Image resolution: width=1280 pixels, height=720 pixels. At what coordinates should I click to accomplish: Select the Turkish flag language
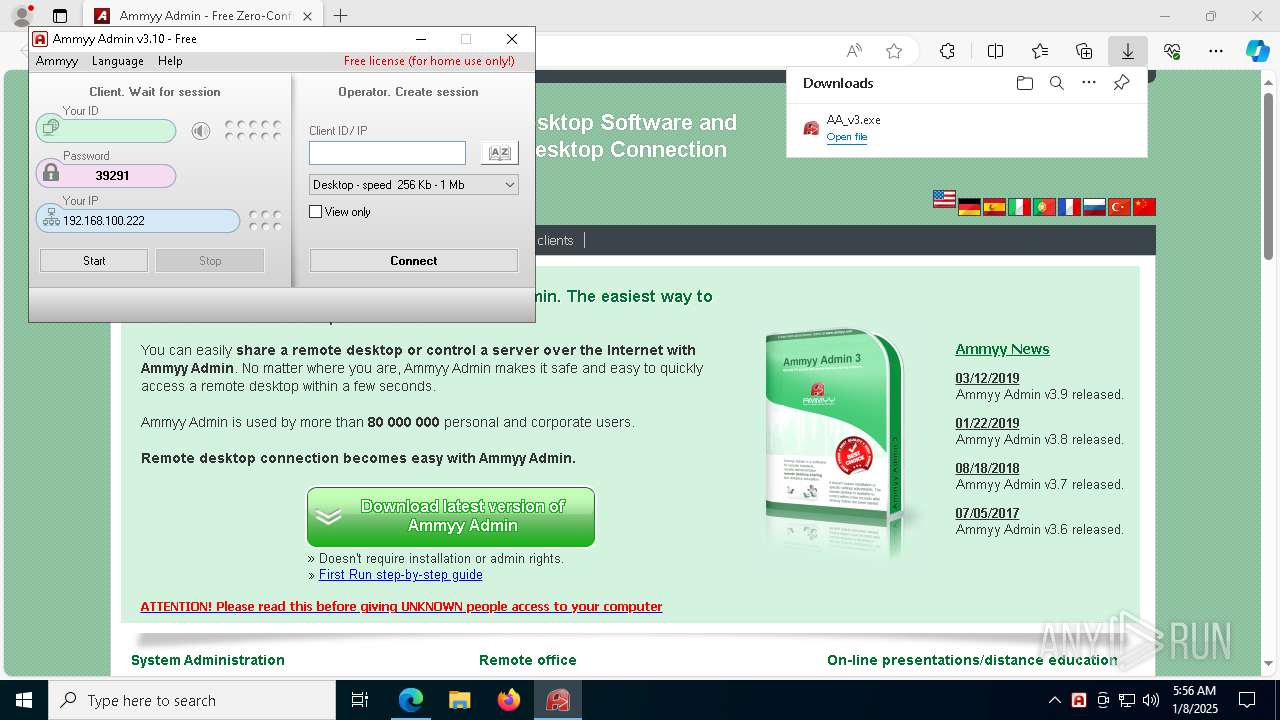pyautogui.click(x=1119, y=207)
